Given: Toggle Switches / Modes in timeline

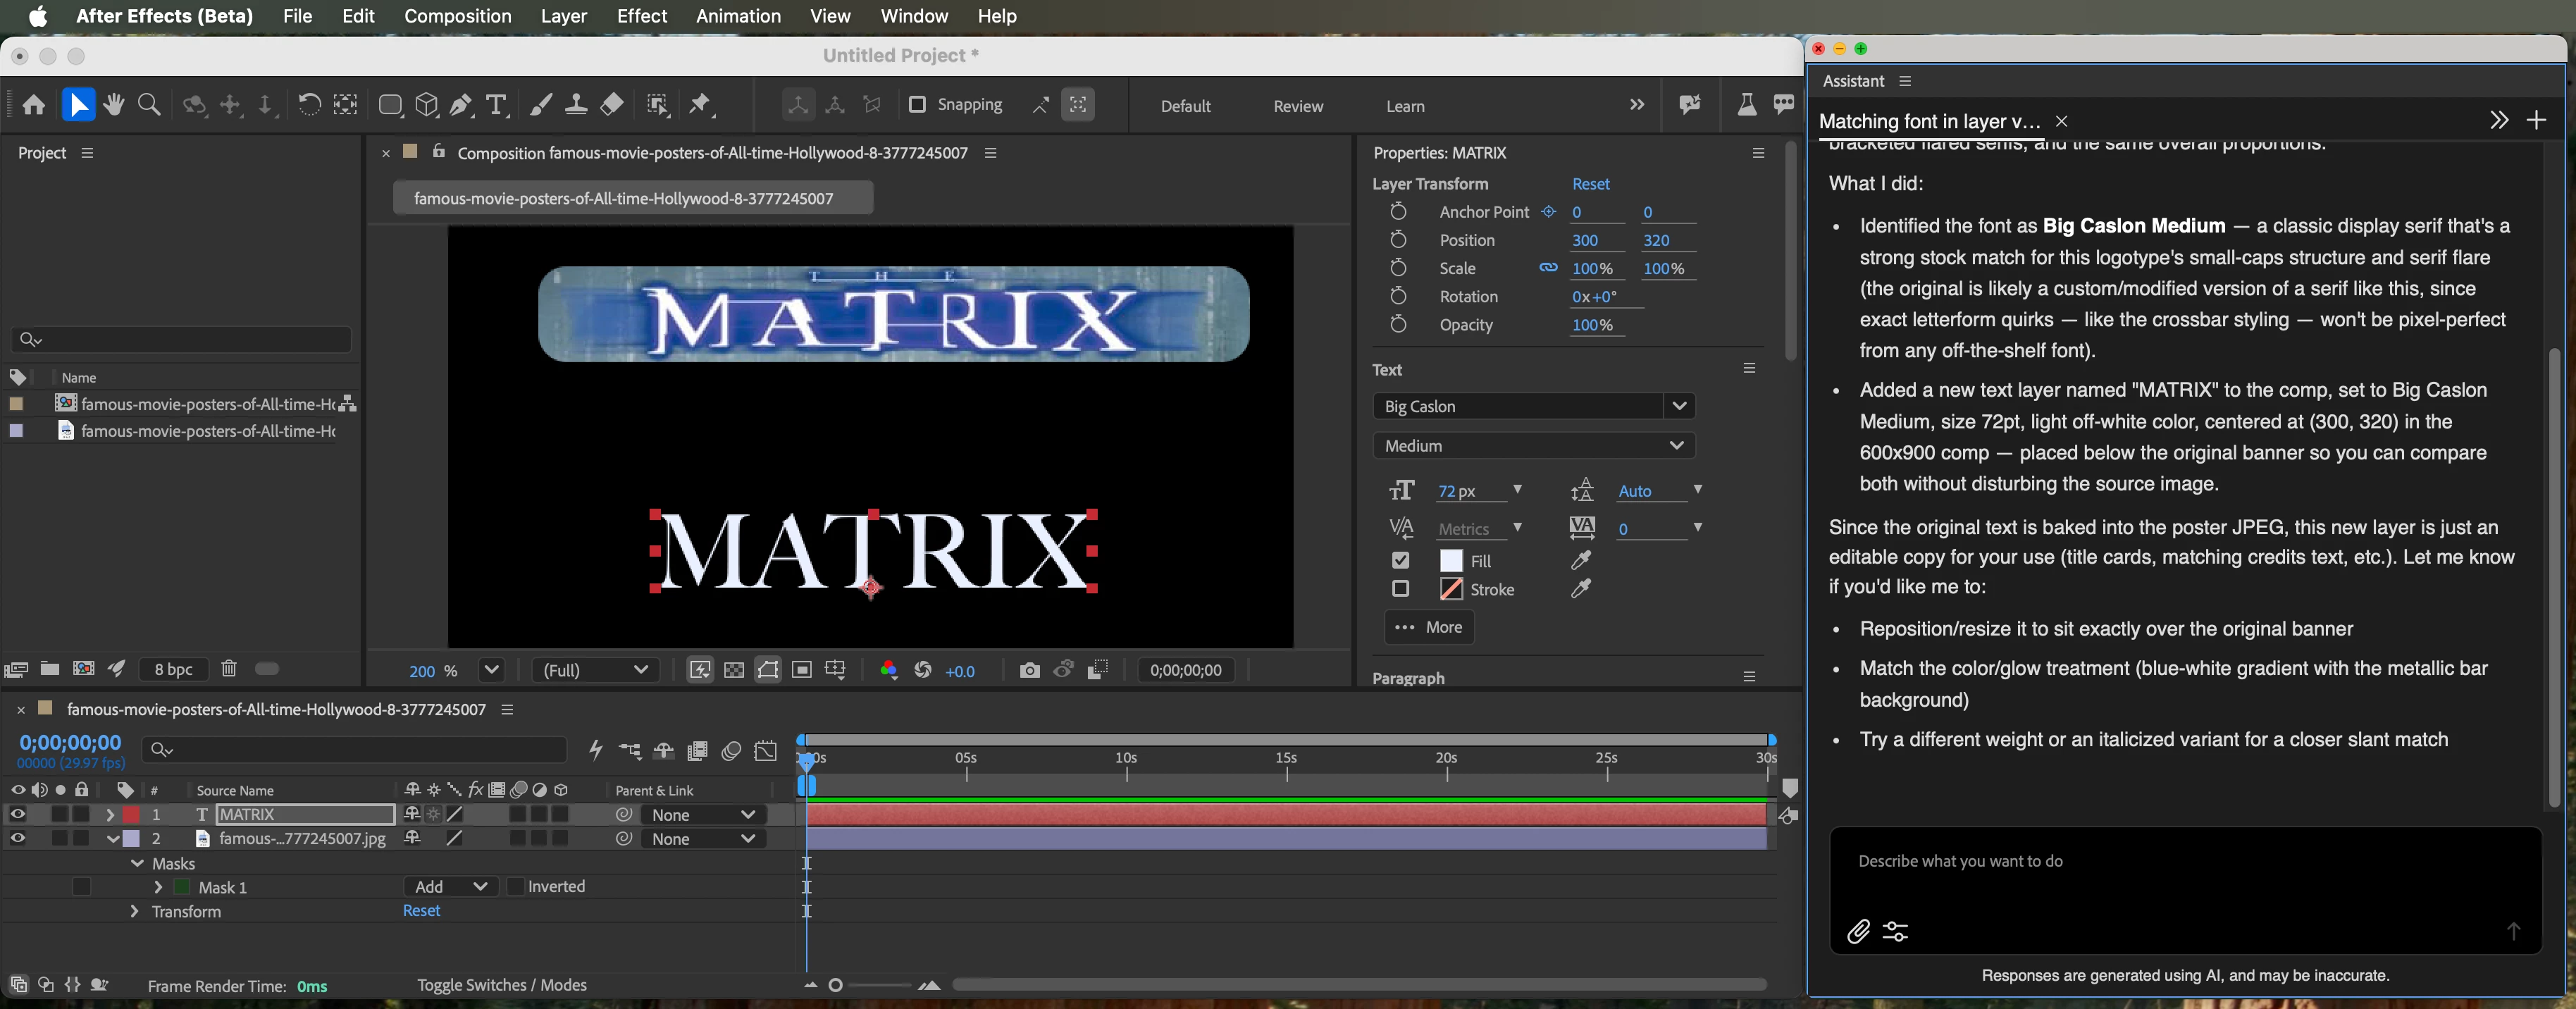Looking at the screenshot, I should point(502,985).
